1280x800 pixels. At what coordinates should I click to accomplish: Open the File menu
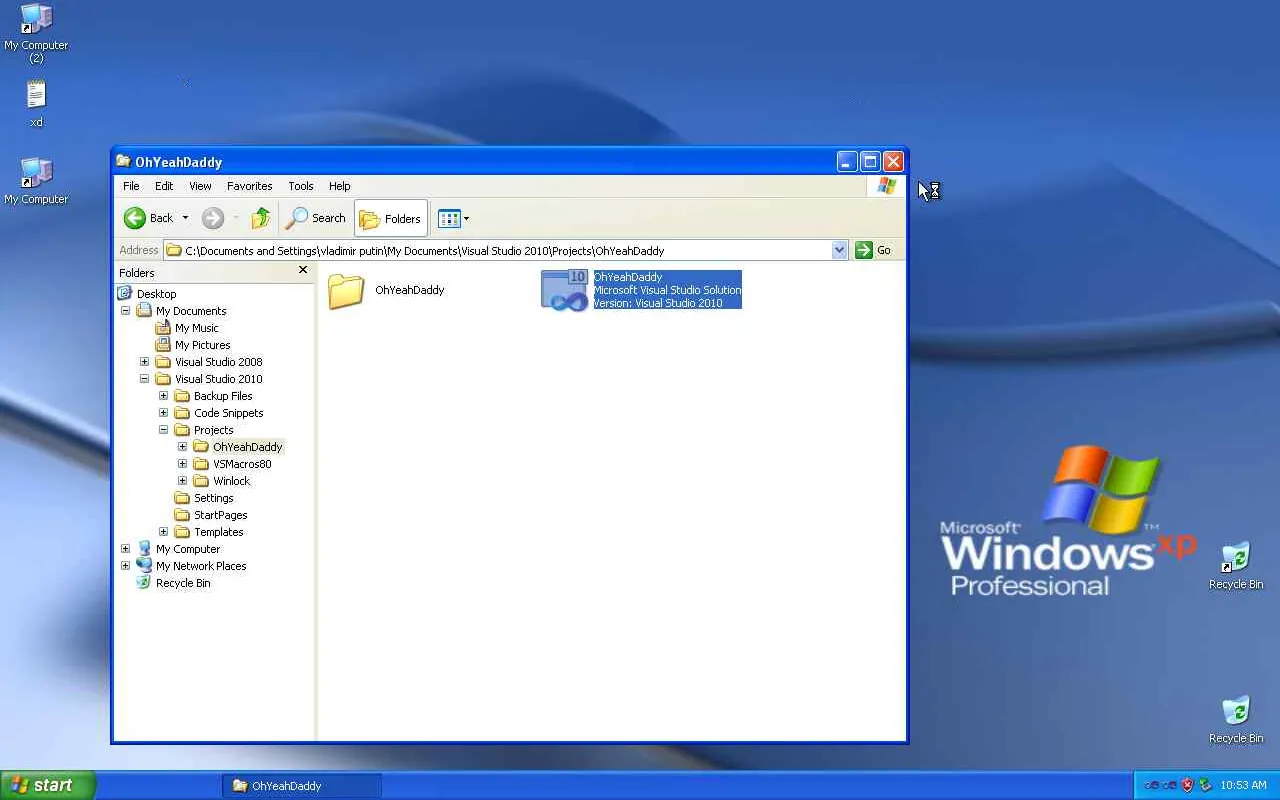131,186
